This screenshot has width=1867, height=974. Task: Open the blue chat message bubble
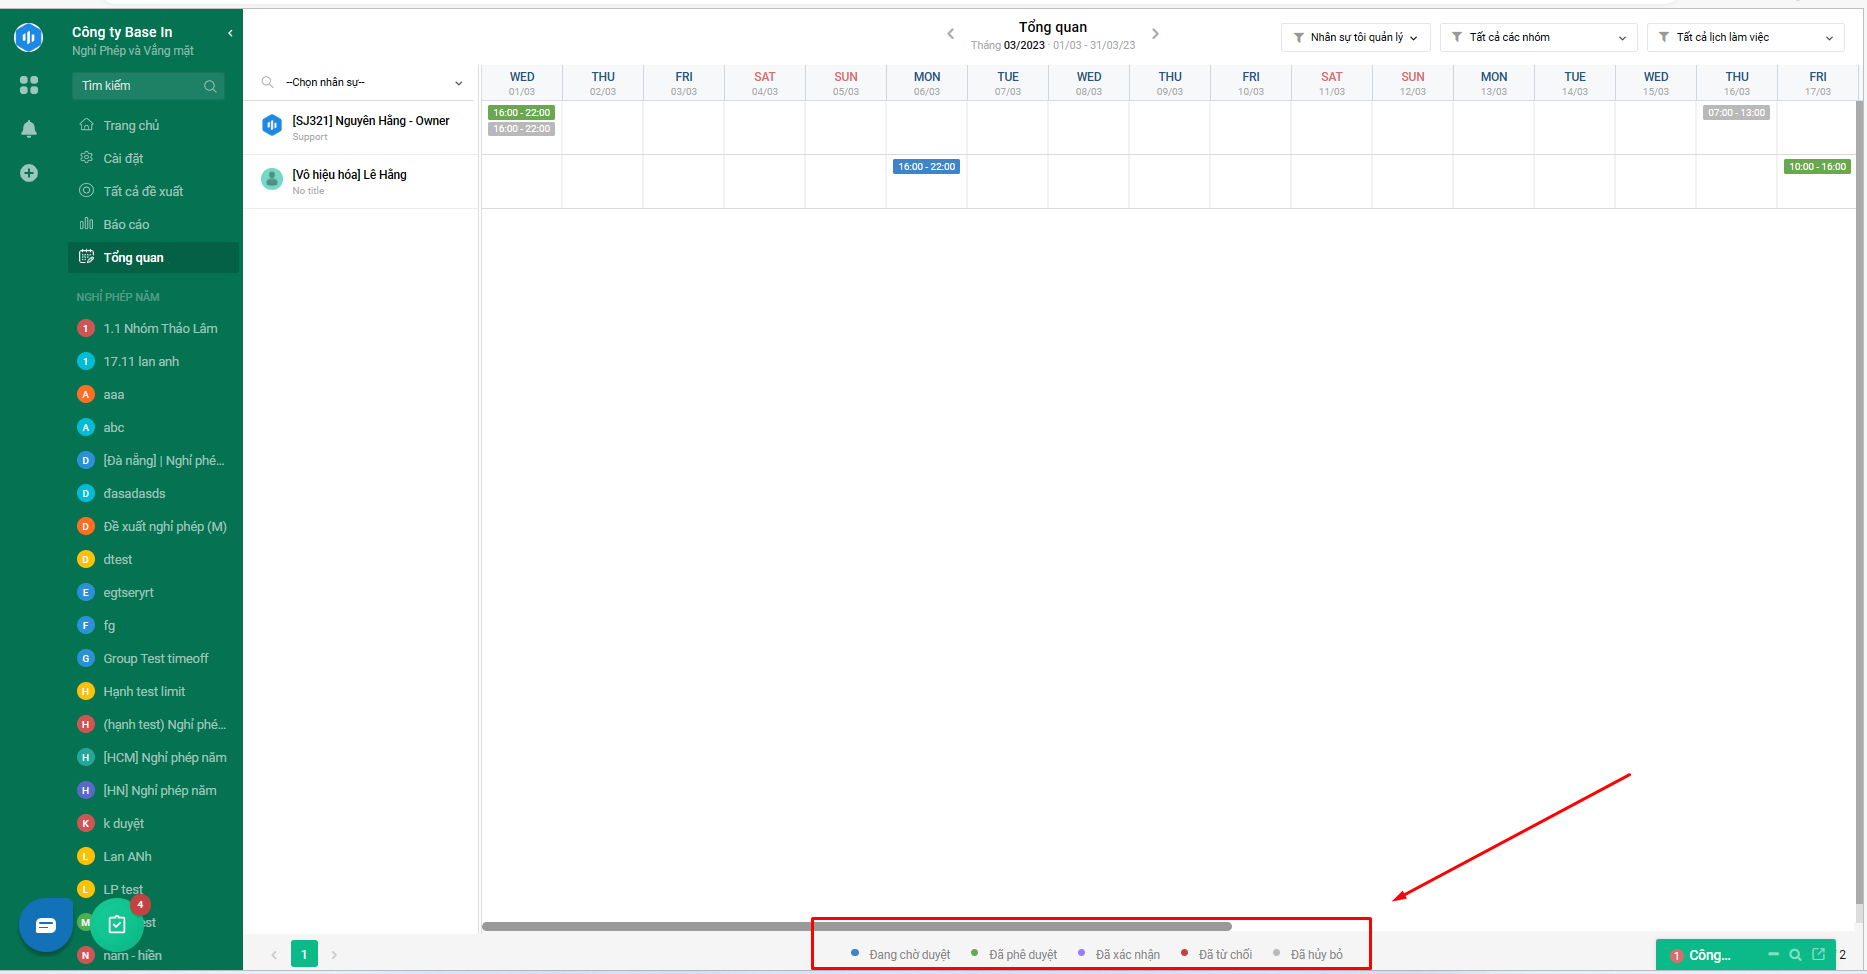coord(46,925)
